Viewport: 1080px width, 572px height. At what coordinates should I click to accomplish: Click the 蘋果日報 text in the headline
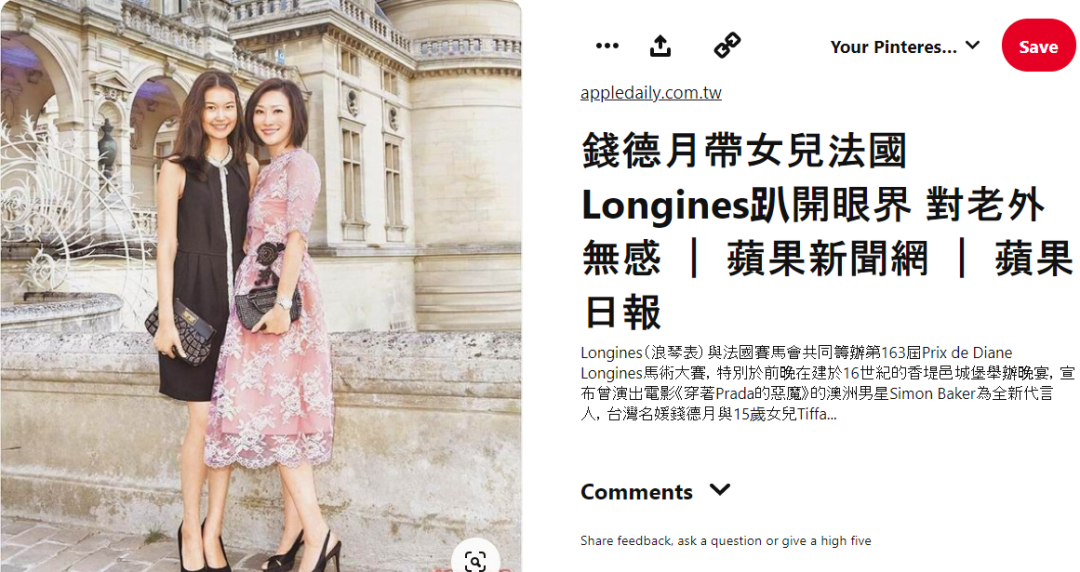(827, 286)
